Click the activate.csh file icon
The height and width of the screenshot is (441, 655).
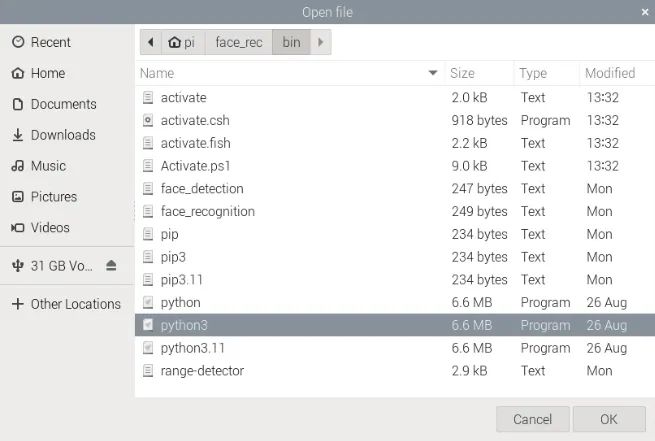148,120
